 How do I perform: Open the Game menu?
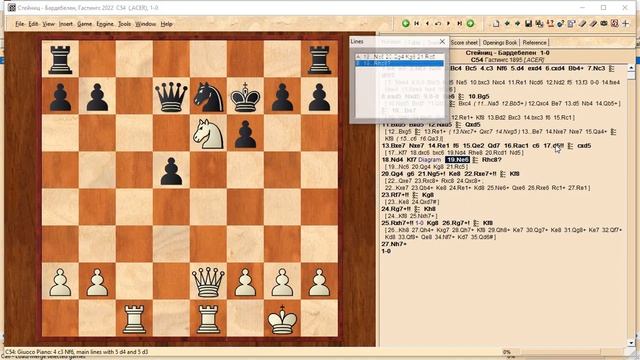coord(84,24)
